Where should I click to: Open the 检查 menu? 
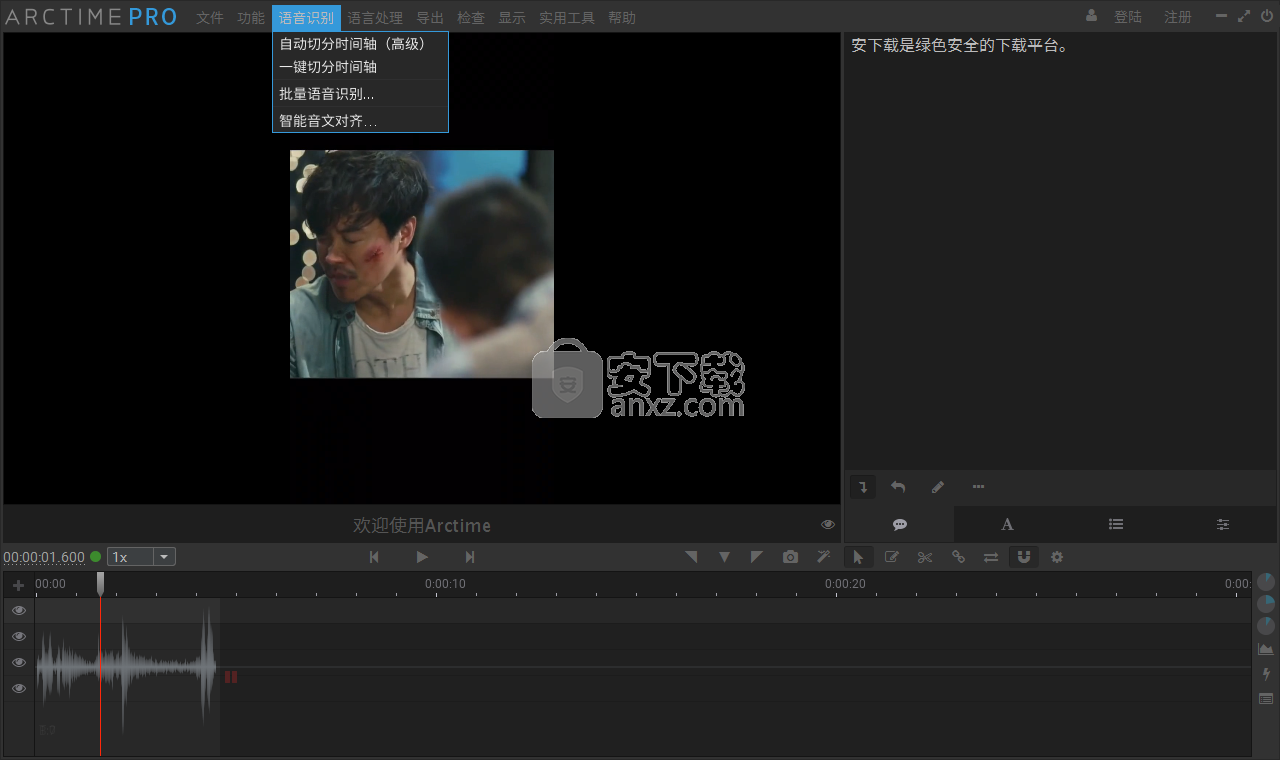click(471, 18)
